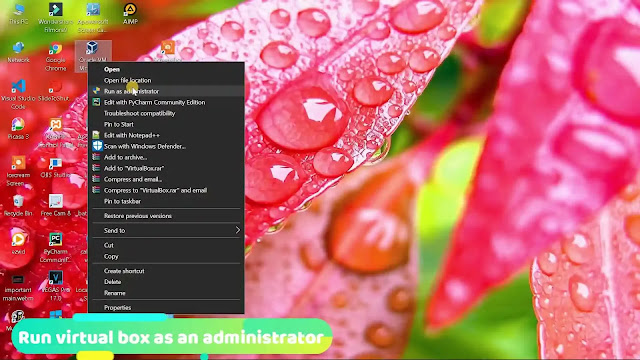Choose Rename in context menu
640x360 pixels.
[166, 293]
